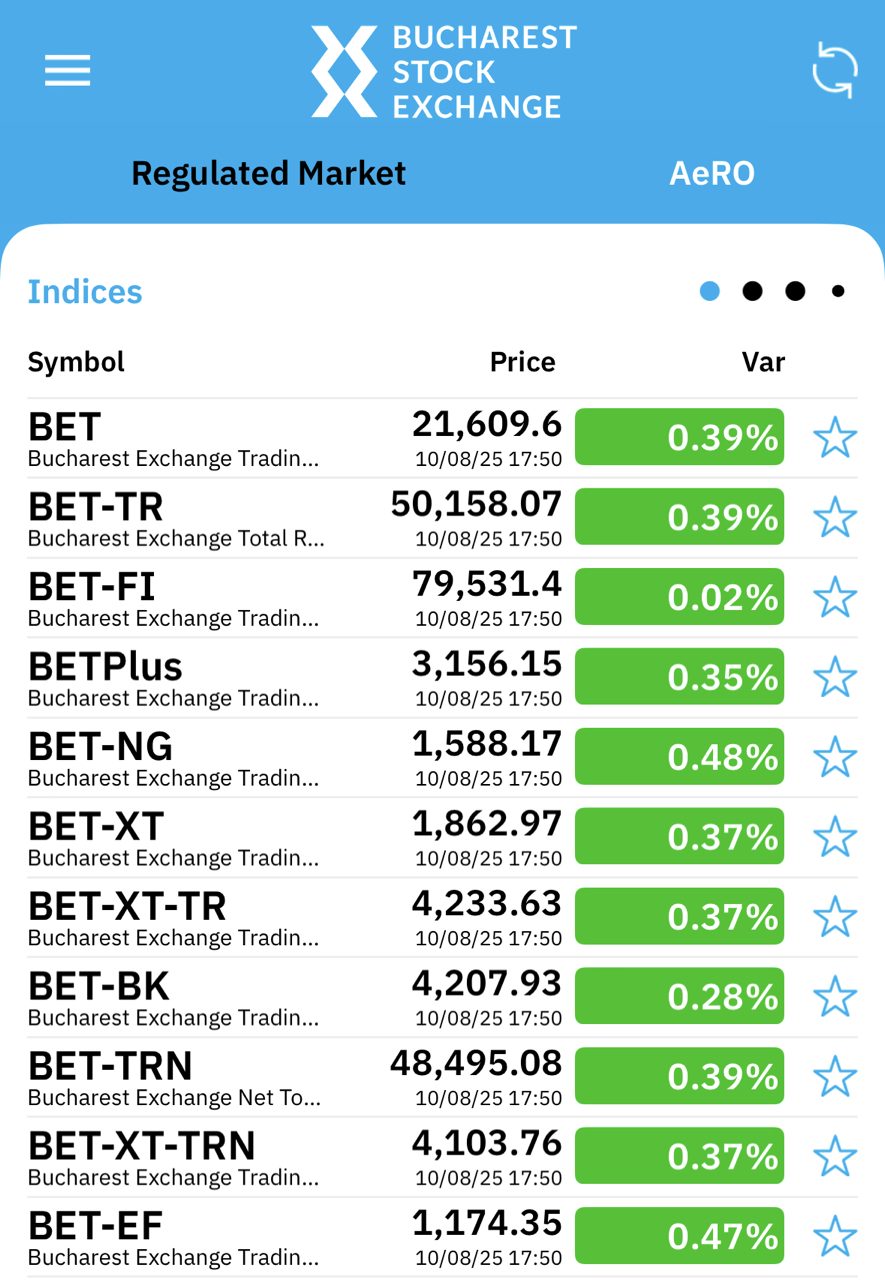Select the small fourth page dot
This screenshot has height=1280, width=885.
tap(838, 291)
